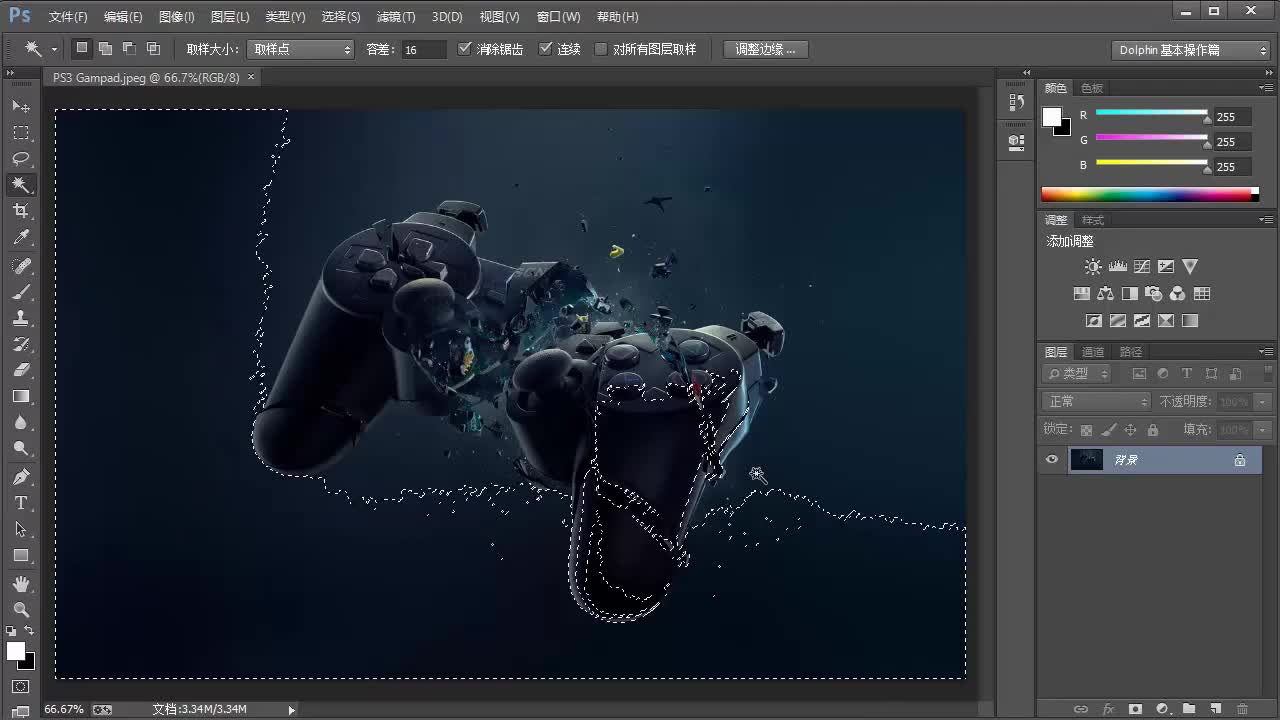Open the 滤镜 menu

pyautogui.click(x=395, y=16)
